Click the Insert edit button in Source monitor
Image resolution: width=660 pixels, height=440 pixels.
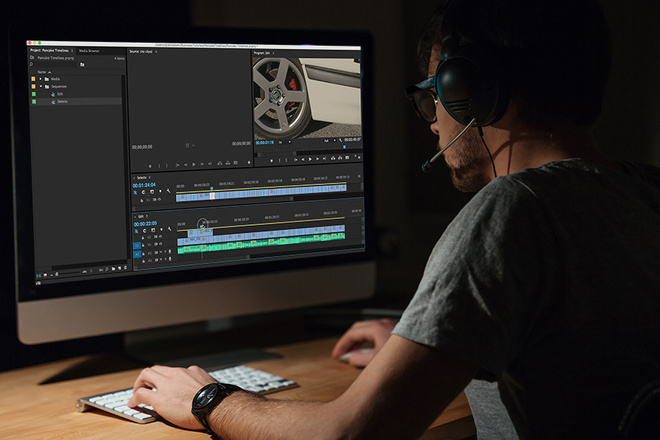219,163
